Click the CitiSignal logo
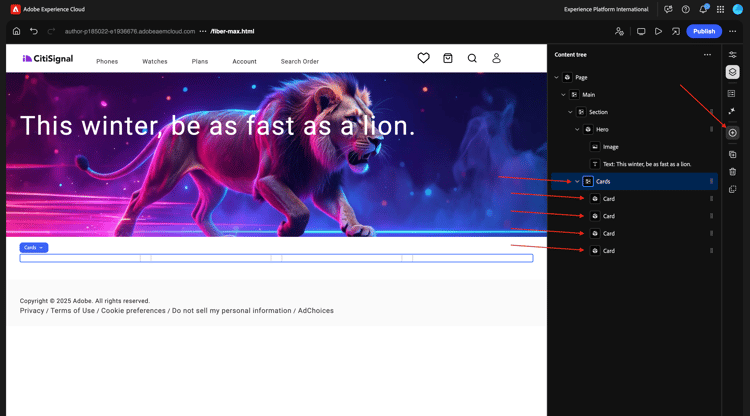750x416 pixels. (48, 58)
